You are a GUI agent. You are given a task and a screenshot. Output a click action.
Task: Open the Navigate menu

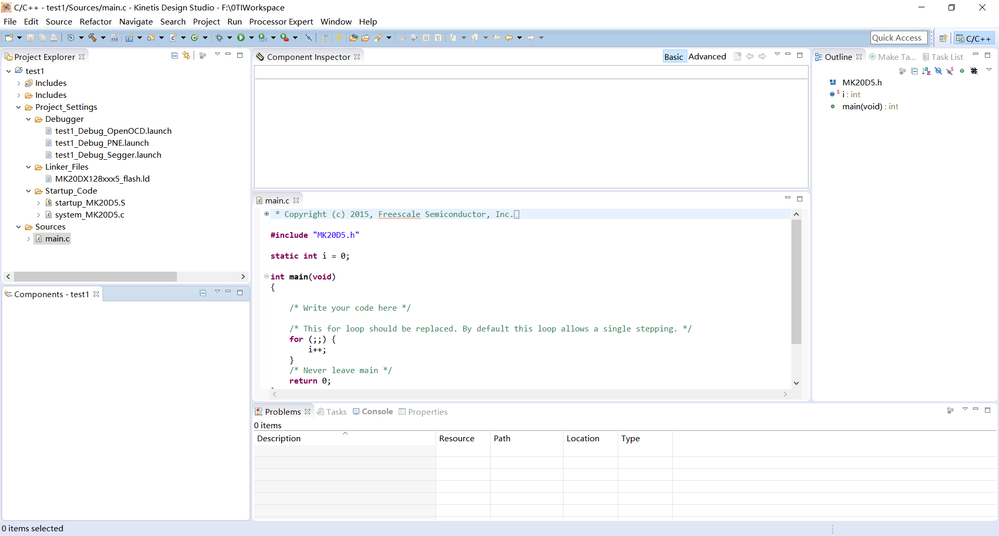[136, 22]
